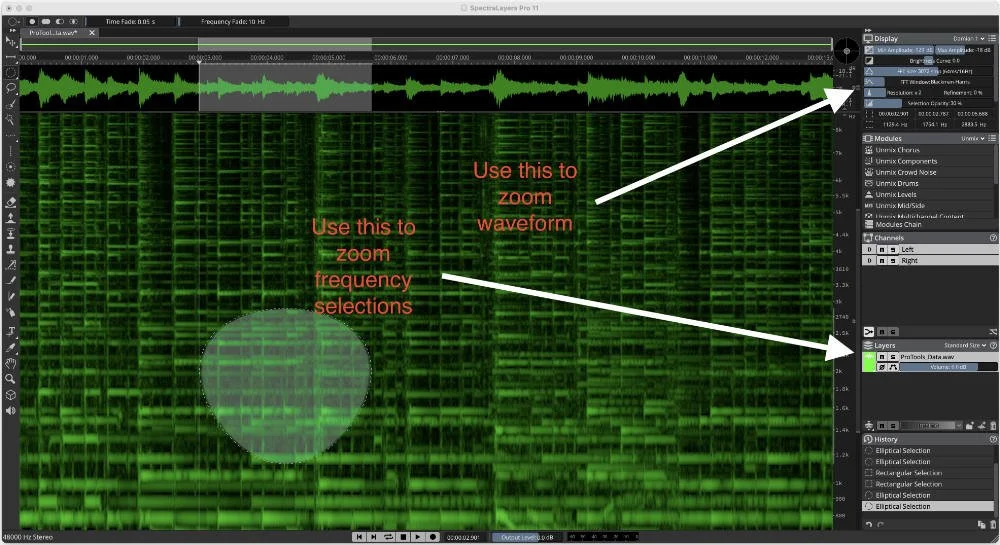Select the Text tool
This screenshot has height=545, width=1000.
pyautogui.click(x=11, y=331)
